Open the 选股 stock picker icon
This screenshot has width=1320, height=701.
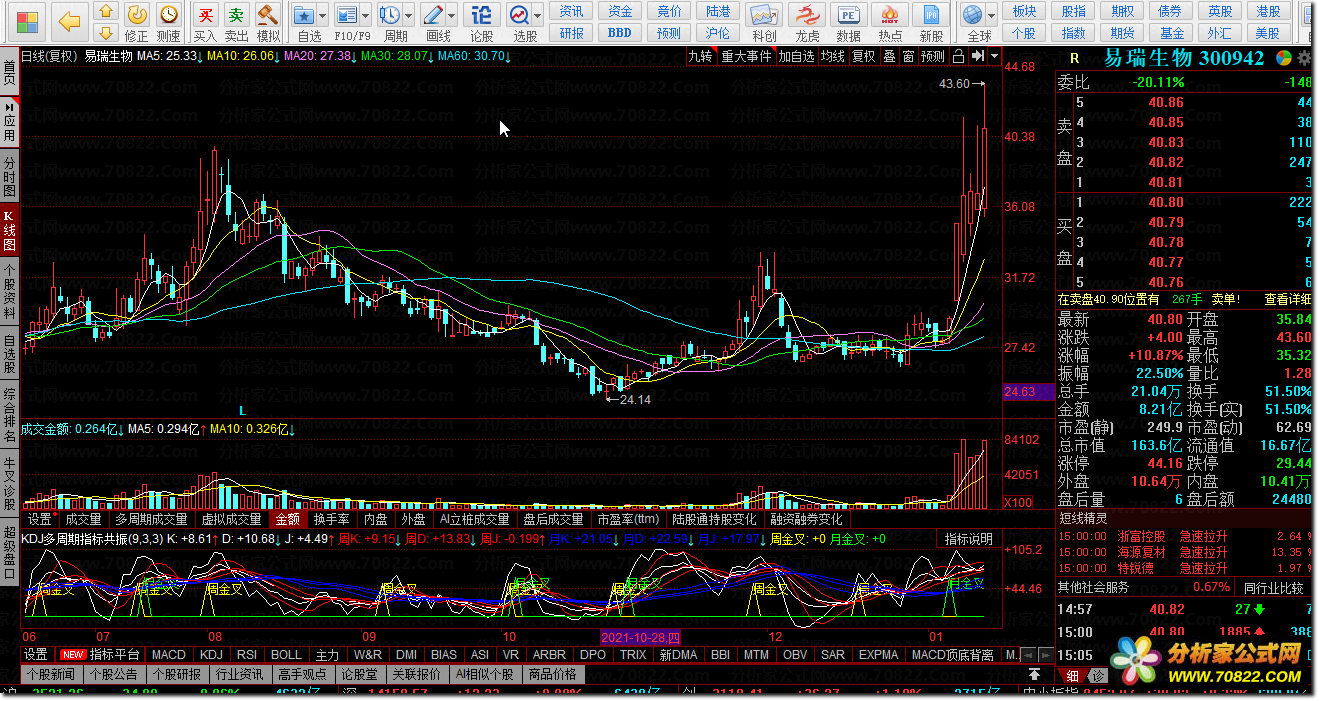pyautogui.click(x=519, y=14)
